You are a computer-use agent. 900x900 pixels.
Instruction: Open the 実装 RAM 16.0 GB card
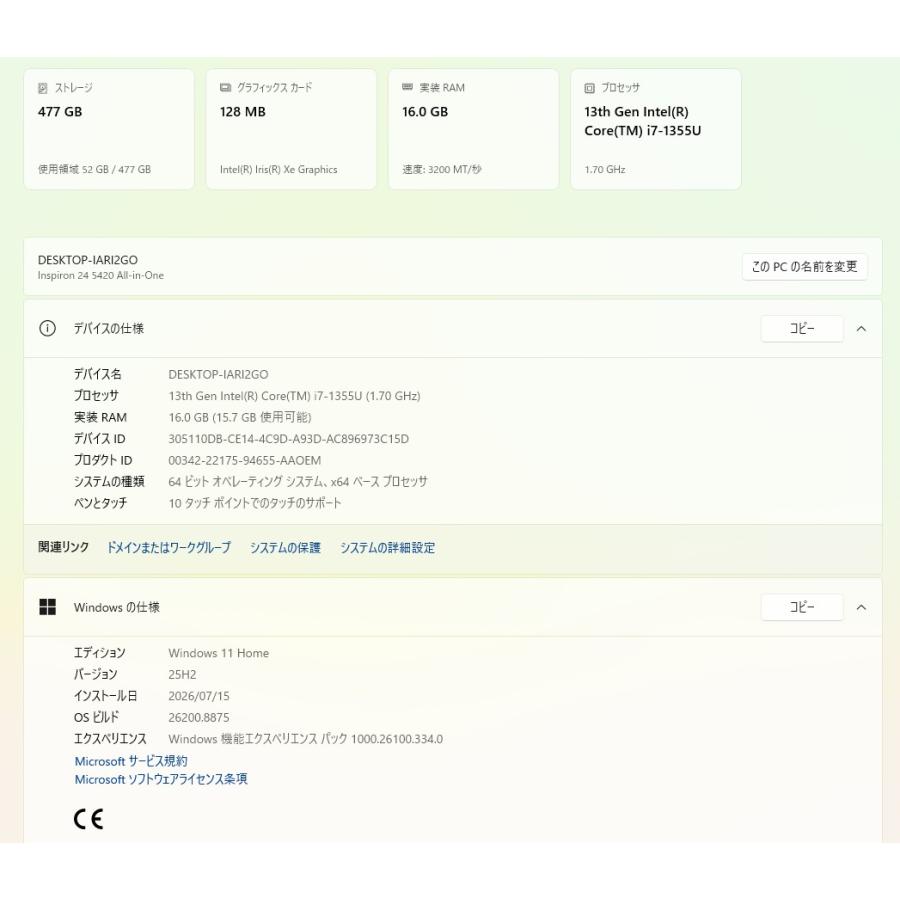tap(474, 129)
